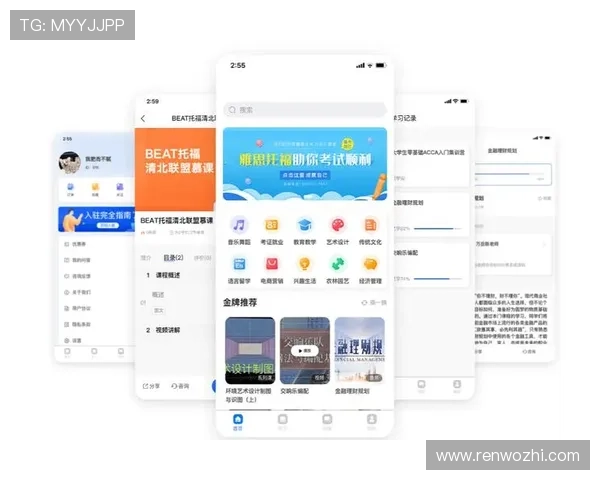
Task: Click the progress bar under 金融理财规划 record
Action: click(x=437, y=229)
